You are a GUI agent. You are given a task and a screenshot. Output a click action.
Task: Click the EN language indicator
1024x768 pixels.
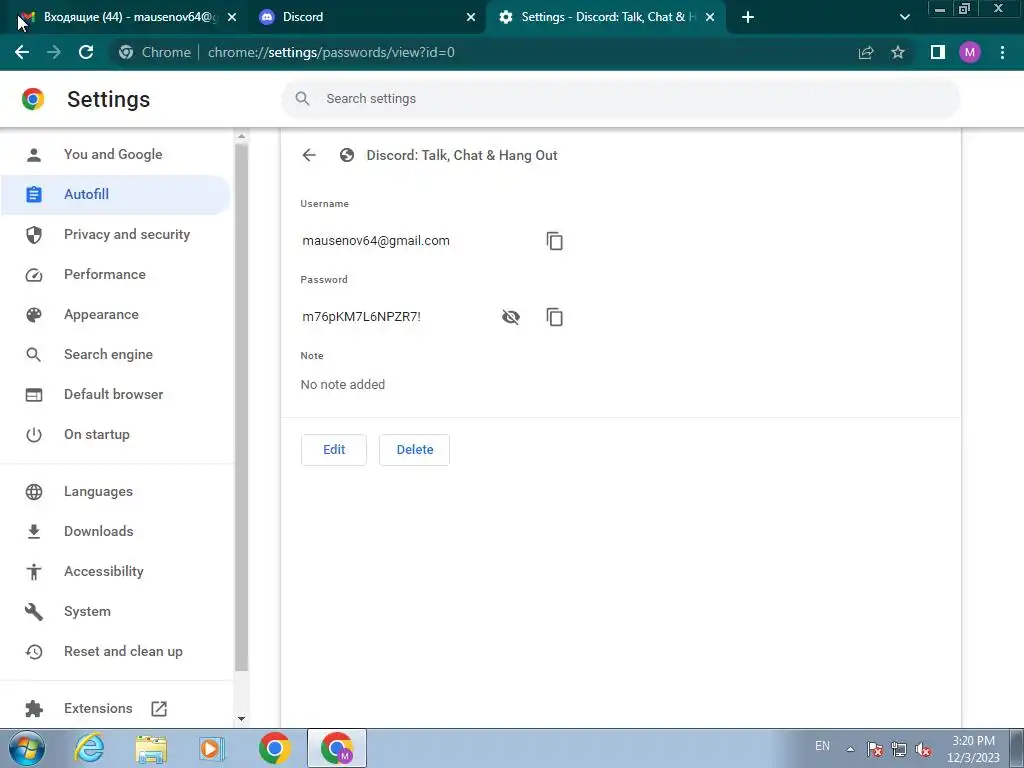[x=822, y=746]
